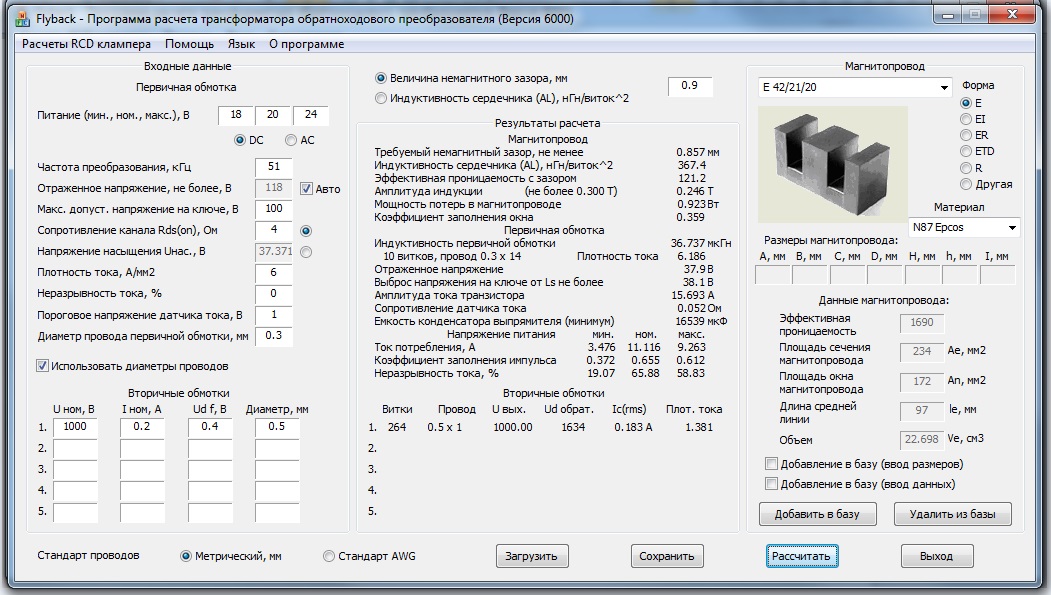1051x595 pixels.
Task: Click the Частота преобразования input field
Action: coord(273,166)
